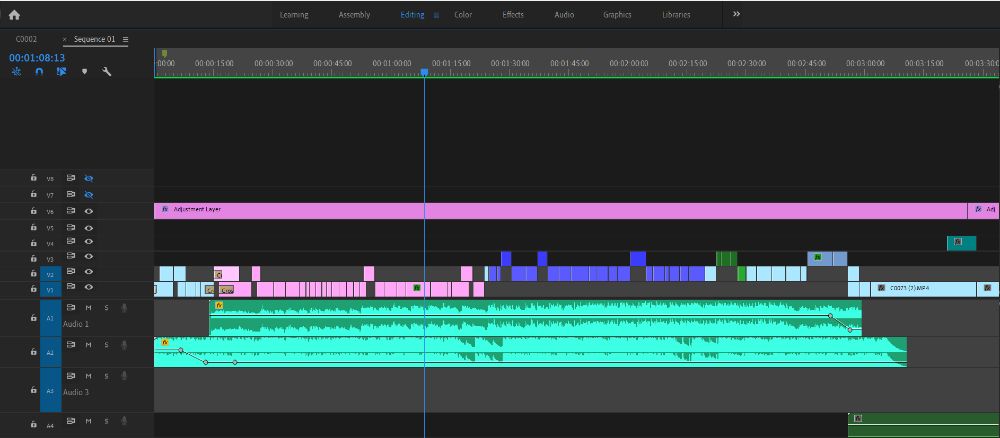Open the Sequence 01 panel menu

coord(125,40)
